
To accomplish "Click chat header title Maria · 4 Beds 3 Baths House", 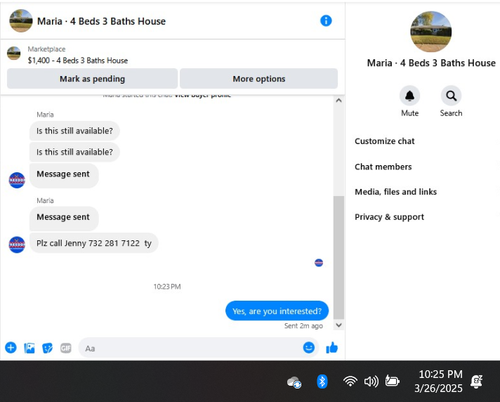I will click(x=101, y=21).
